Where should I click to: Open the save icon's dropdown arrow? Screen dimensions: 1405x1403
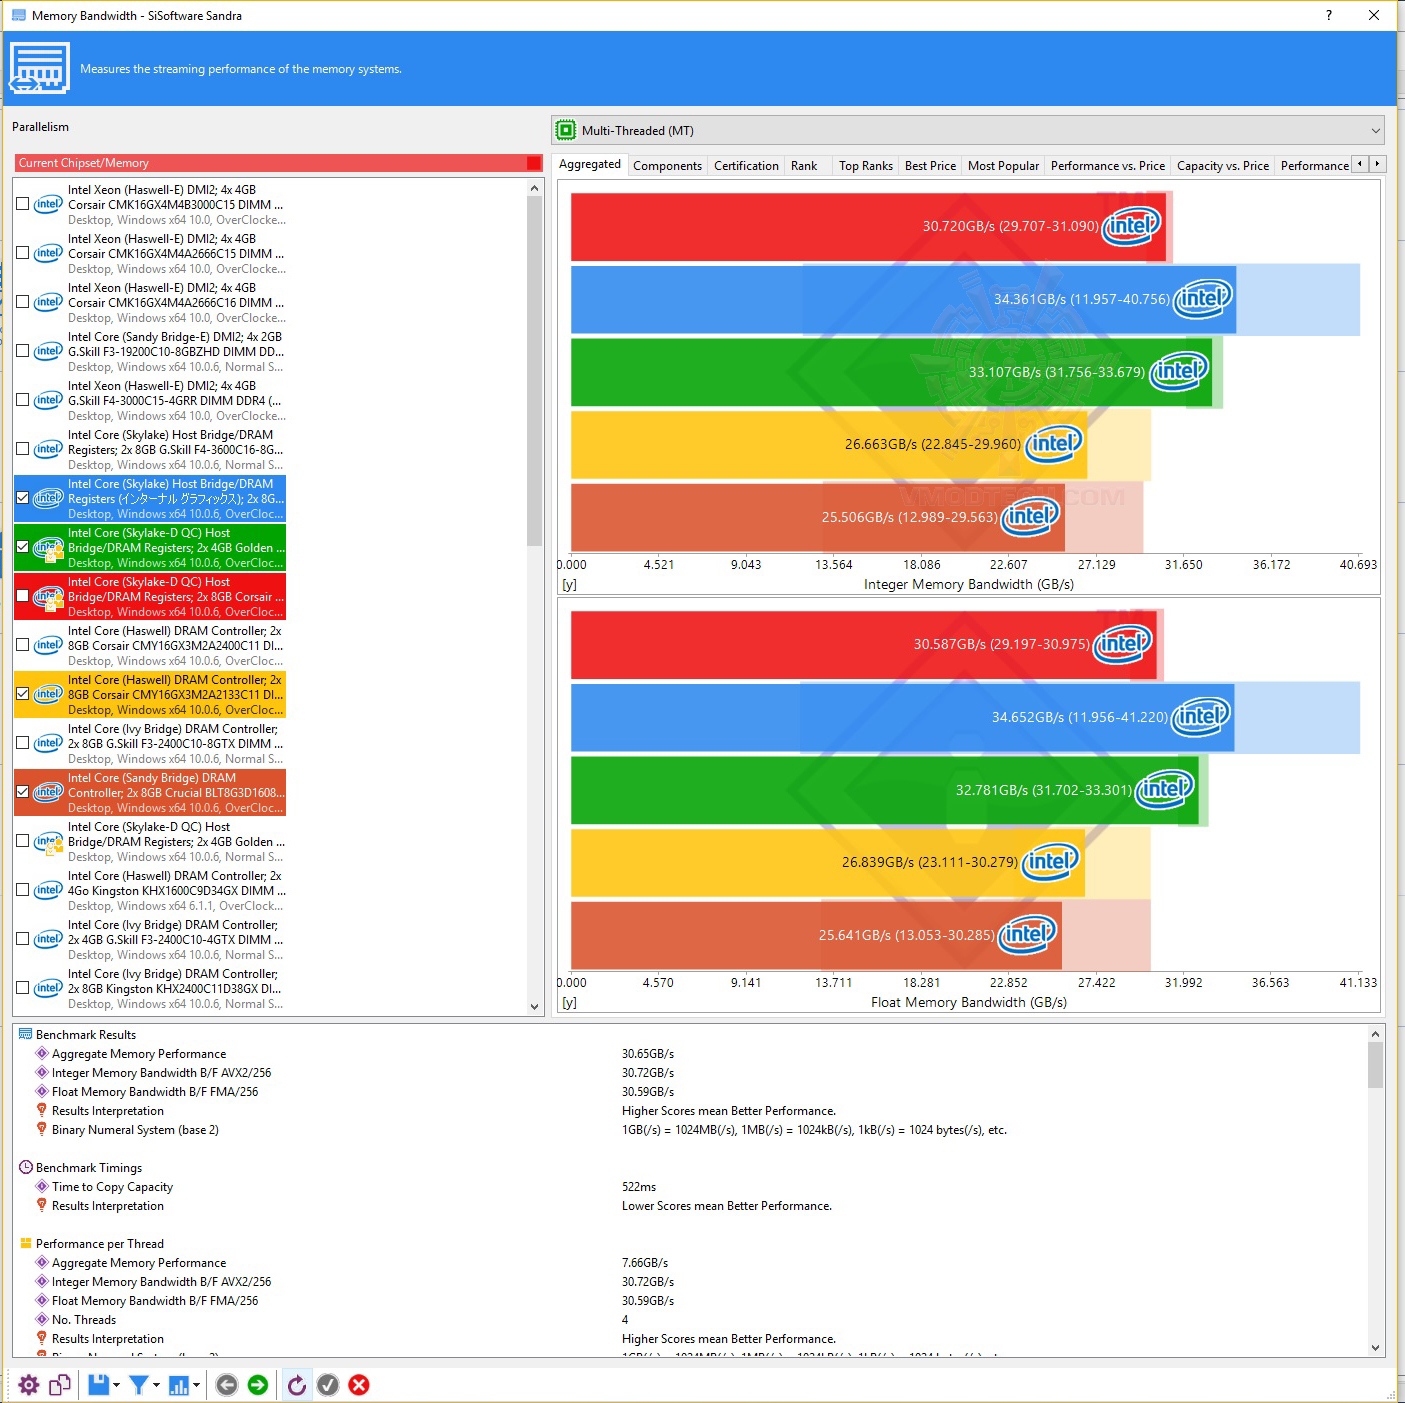116,1385
